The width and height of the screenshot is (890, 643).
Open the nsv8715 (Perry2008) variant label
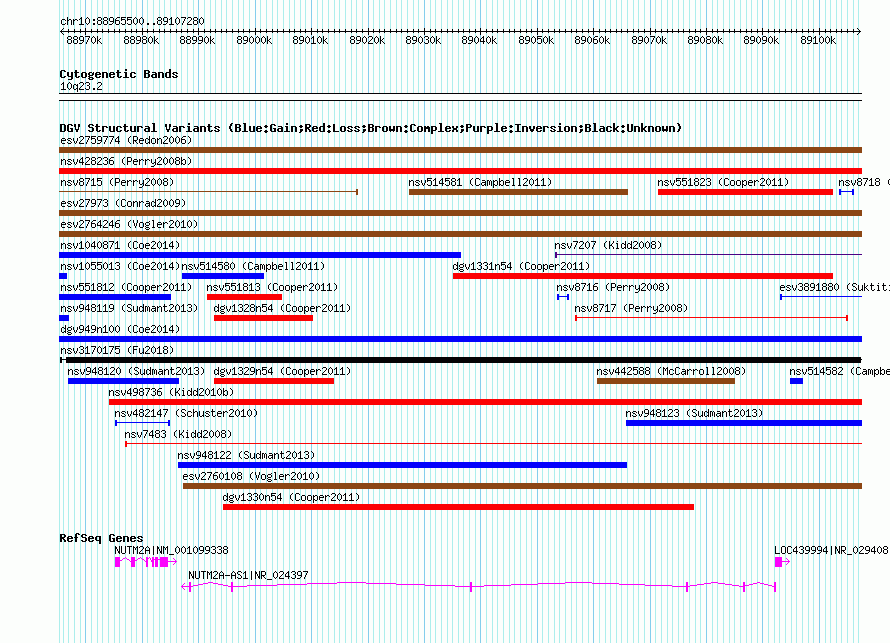click(117, 182)
